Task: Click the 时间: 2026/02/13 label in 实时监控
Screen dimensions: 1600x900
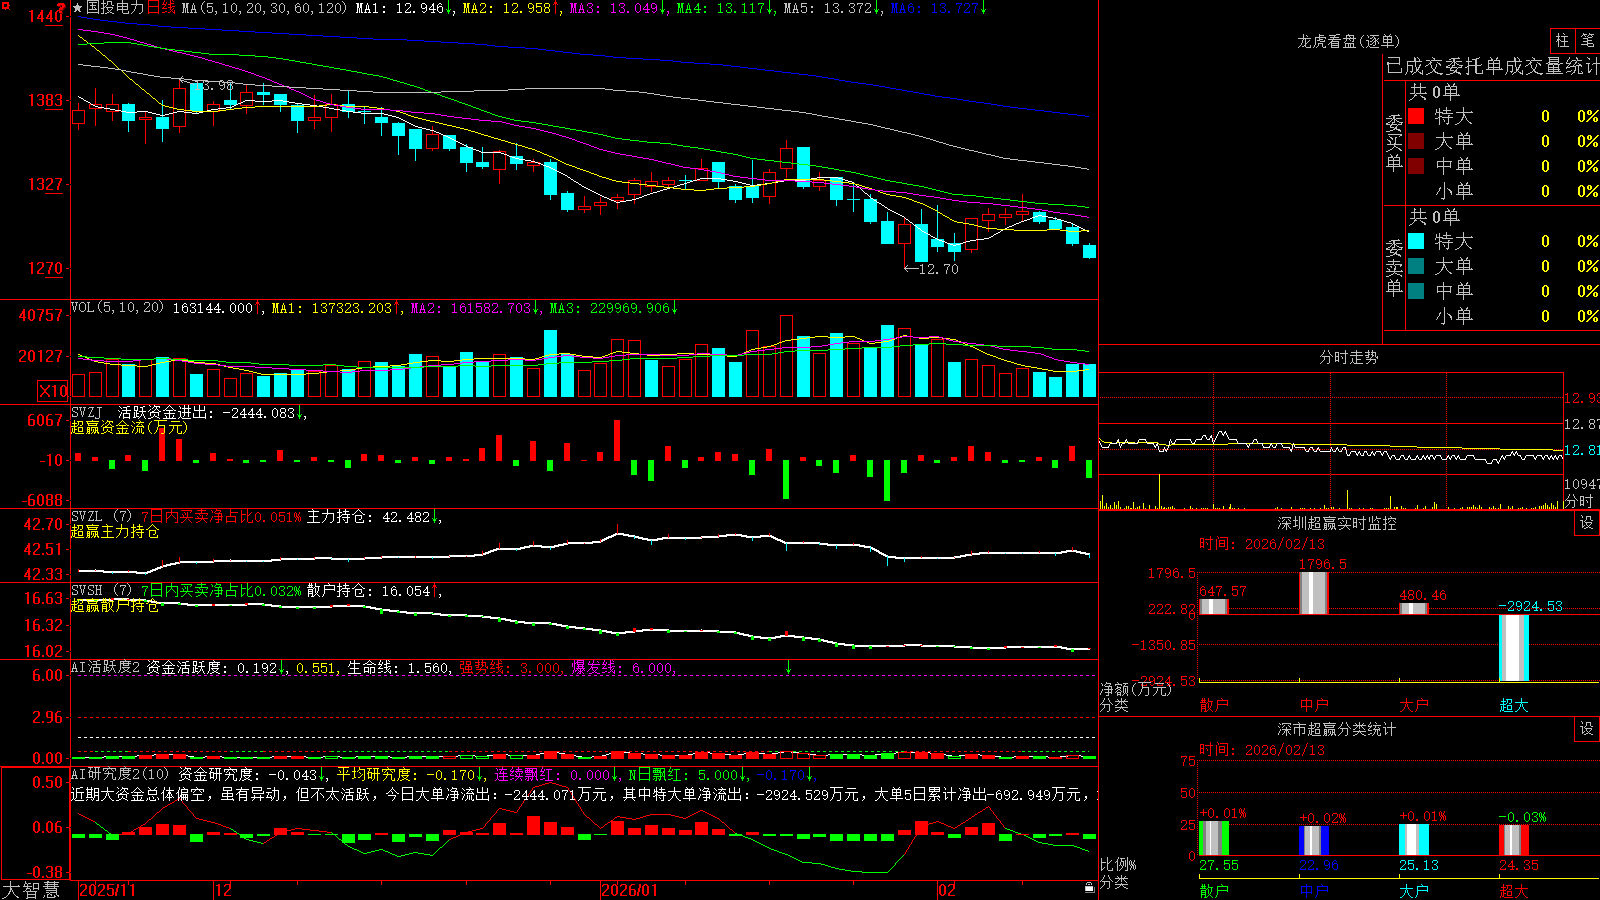Action: click(1262, 544)
